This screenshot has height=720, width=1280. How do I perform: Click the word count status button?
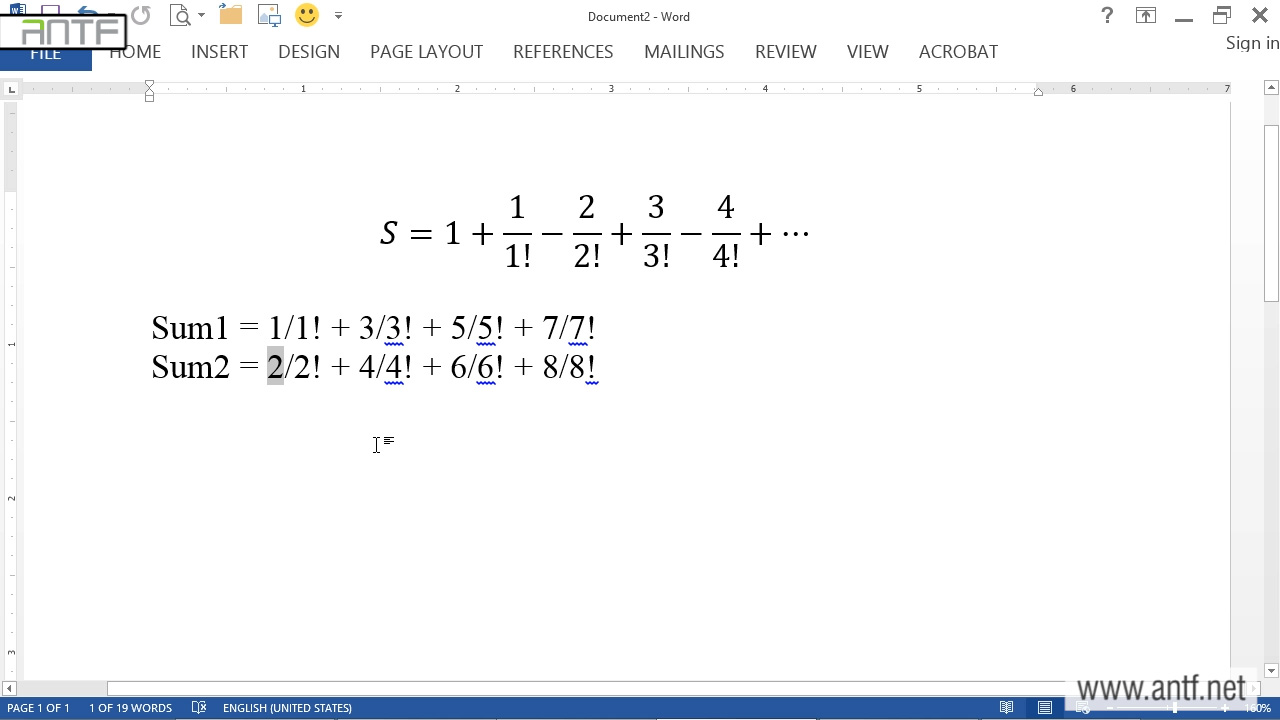(x=130, y=708)
